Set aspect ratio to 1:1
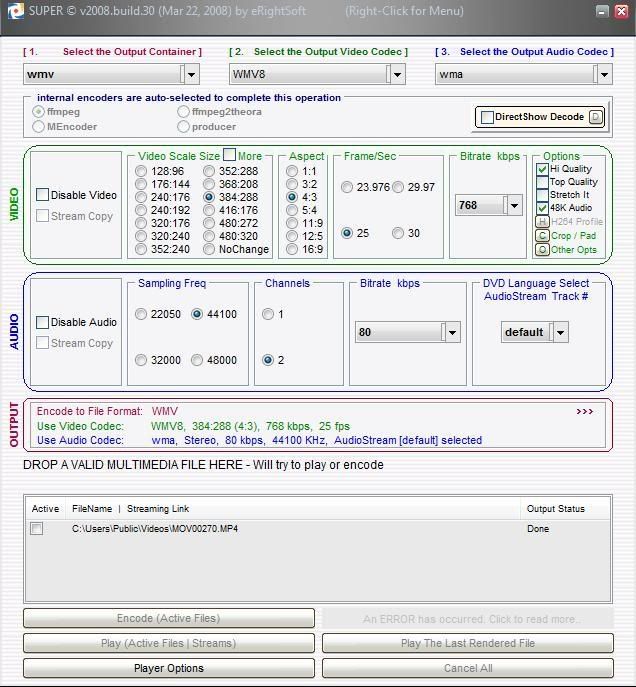This screenshot has height=687, width=636. [292, 171]
